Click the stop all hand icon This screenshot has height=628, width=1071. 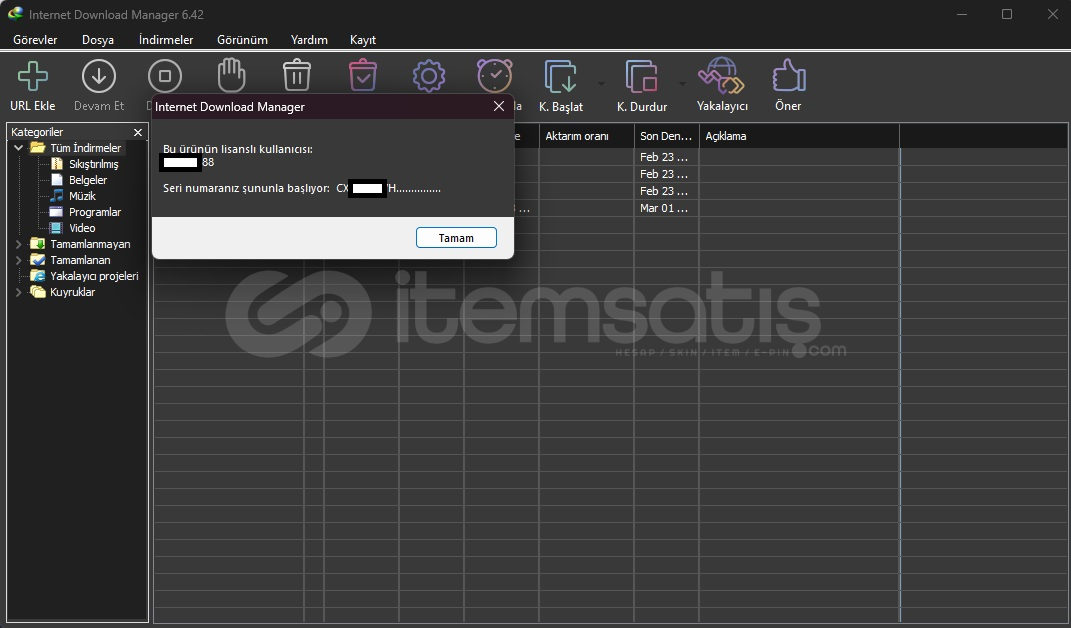click(x=232, y=75)
